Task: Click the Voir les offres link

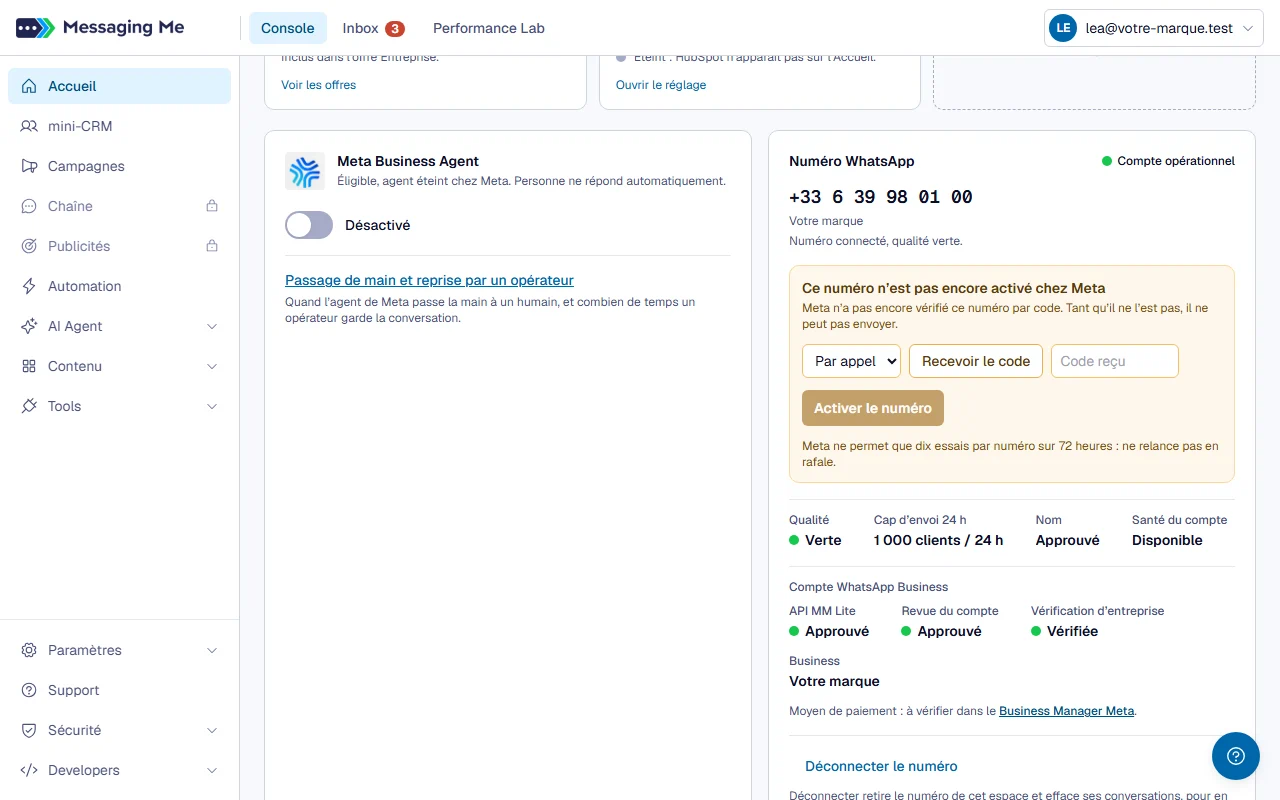Action: point(319,85)
